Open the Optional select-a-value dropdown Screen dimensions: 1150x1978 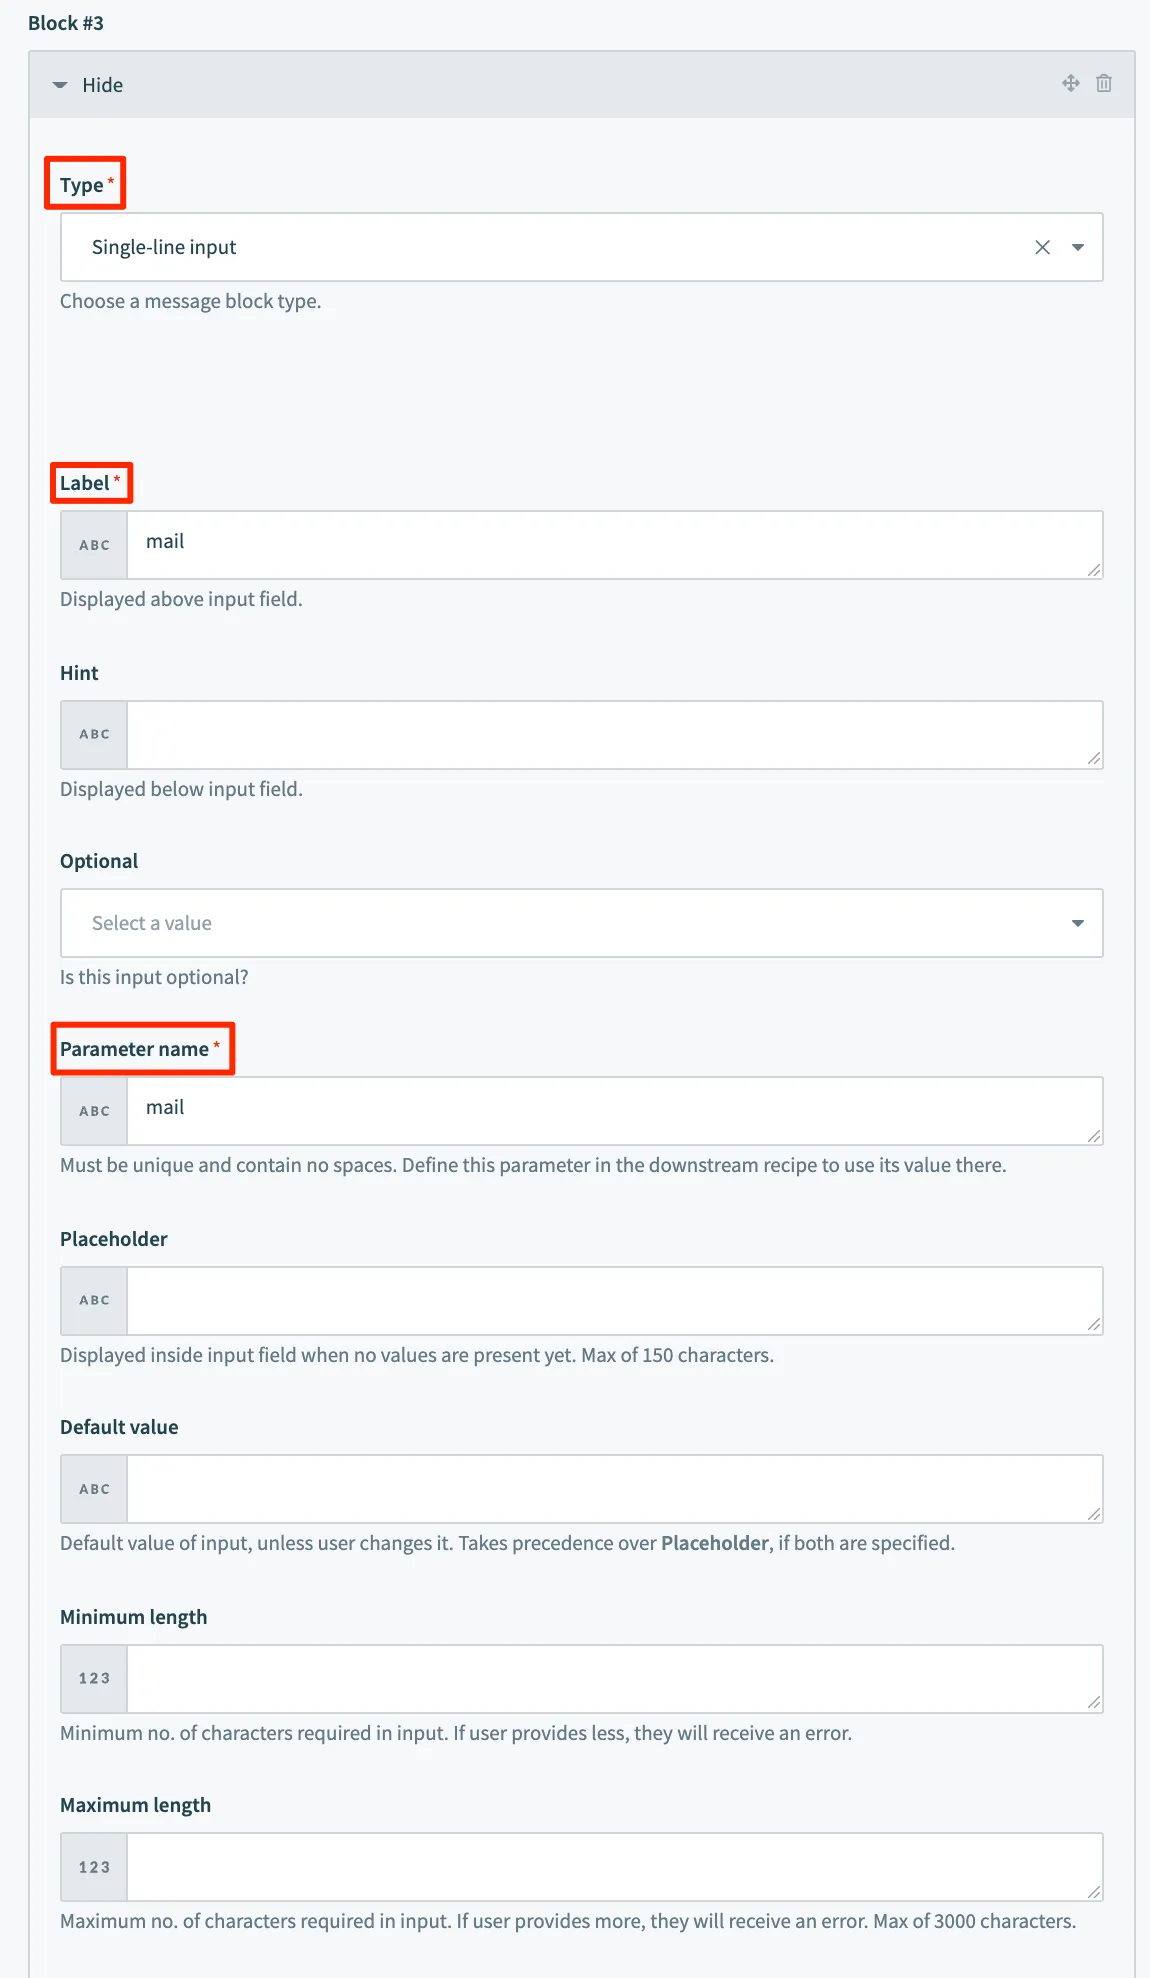click(581, 923)
